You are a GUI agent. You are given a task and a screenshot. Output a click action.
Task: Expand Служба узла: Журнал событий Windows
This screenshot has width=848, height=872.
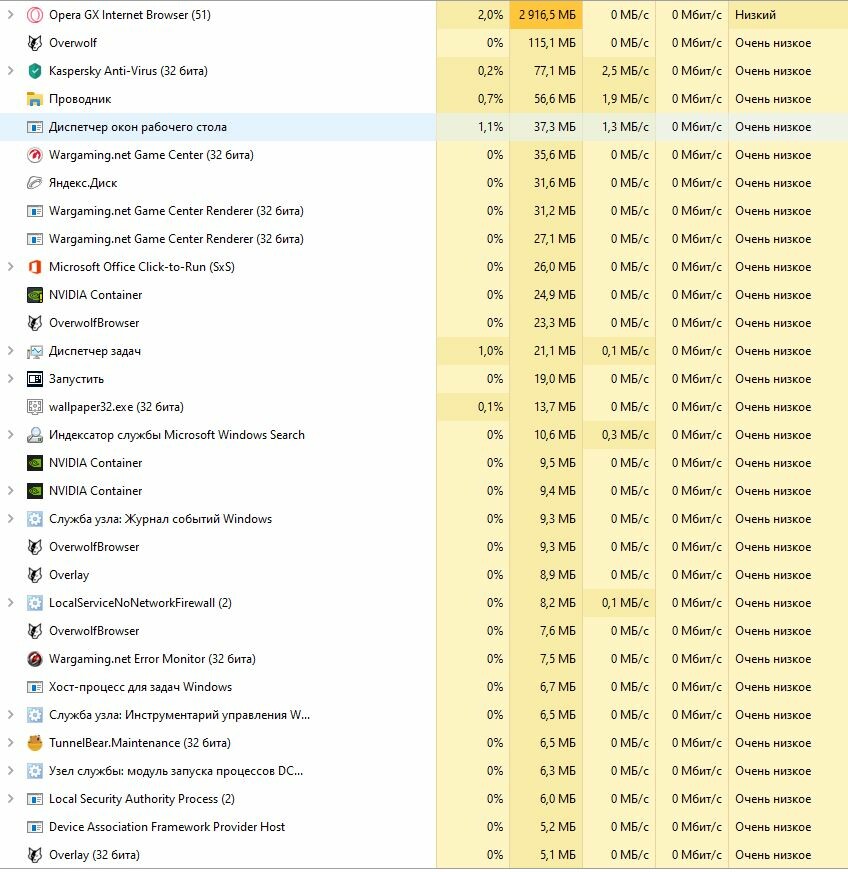point(10,519)
